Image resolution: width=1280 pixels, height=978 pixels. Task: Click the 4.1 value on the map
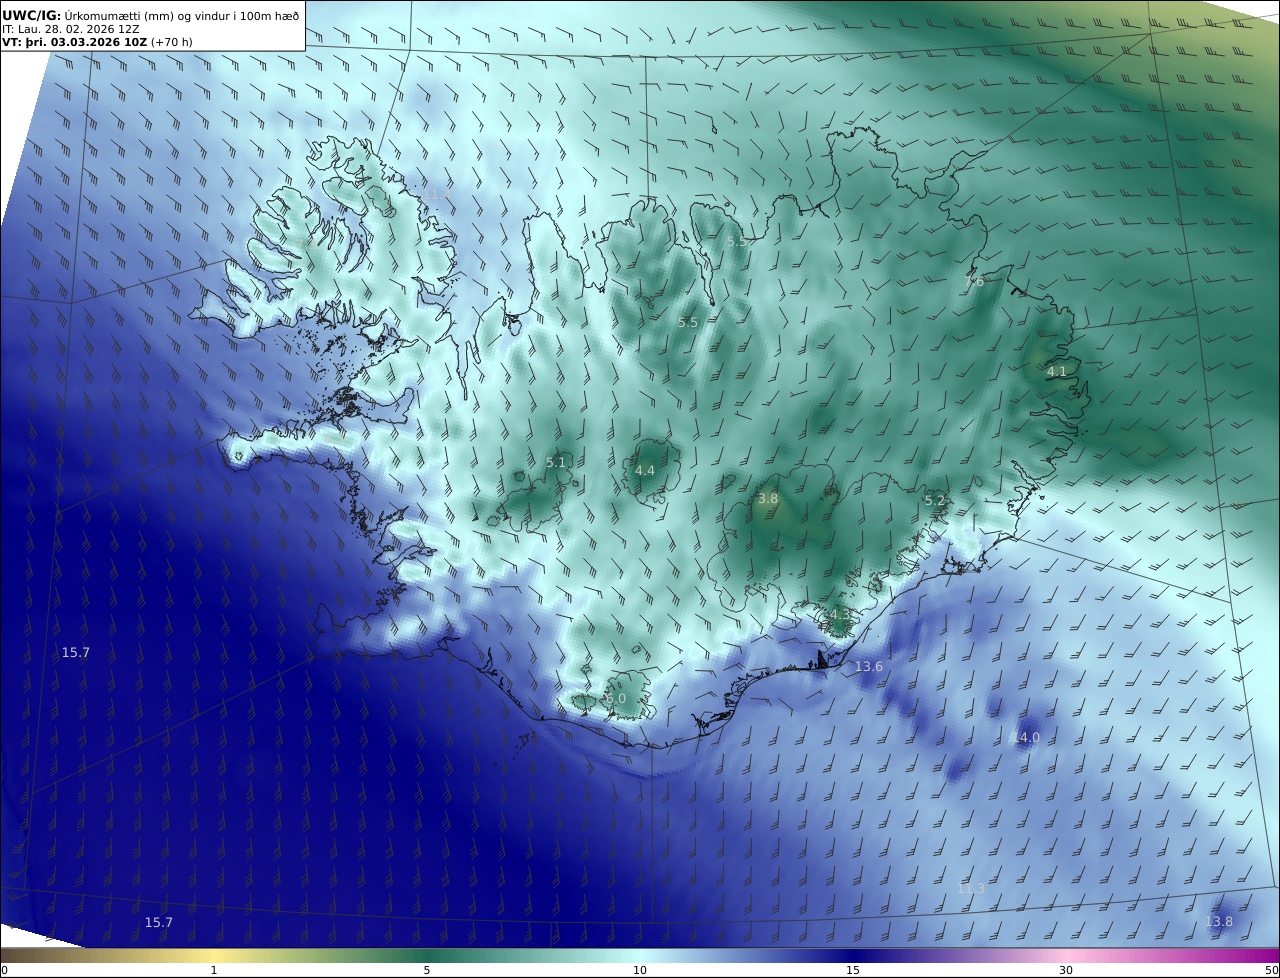1057,371
